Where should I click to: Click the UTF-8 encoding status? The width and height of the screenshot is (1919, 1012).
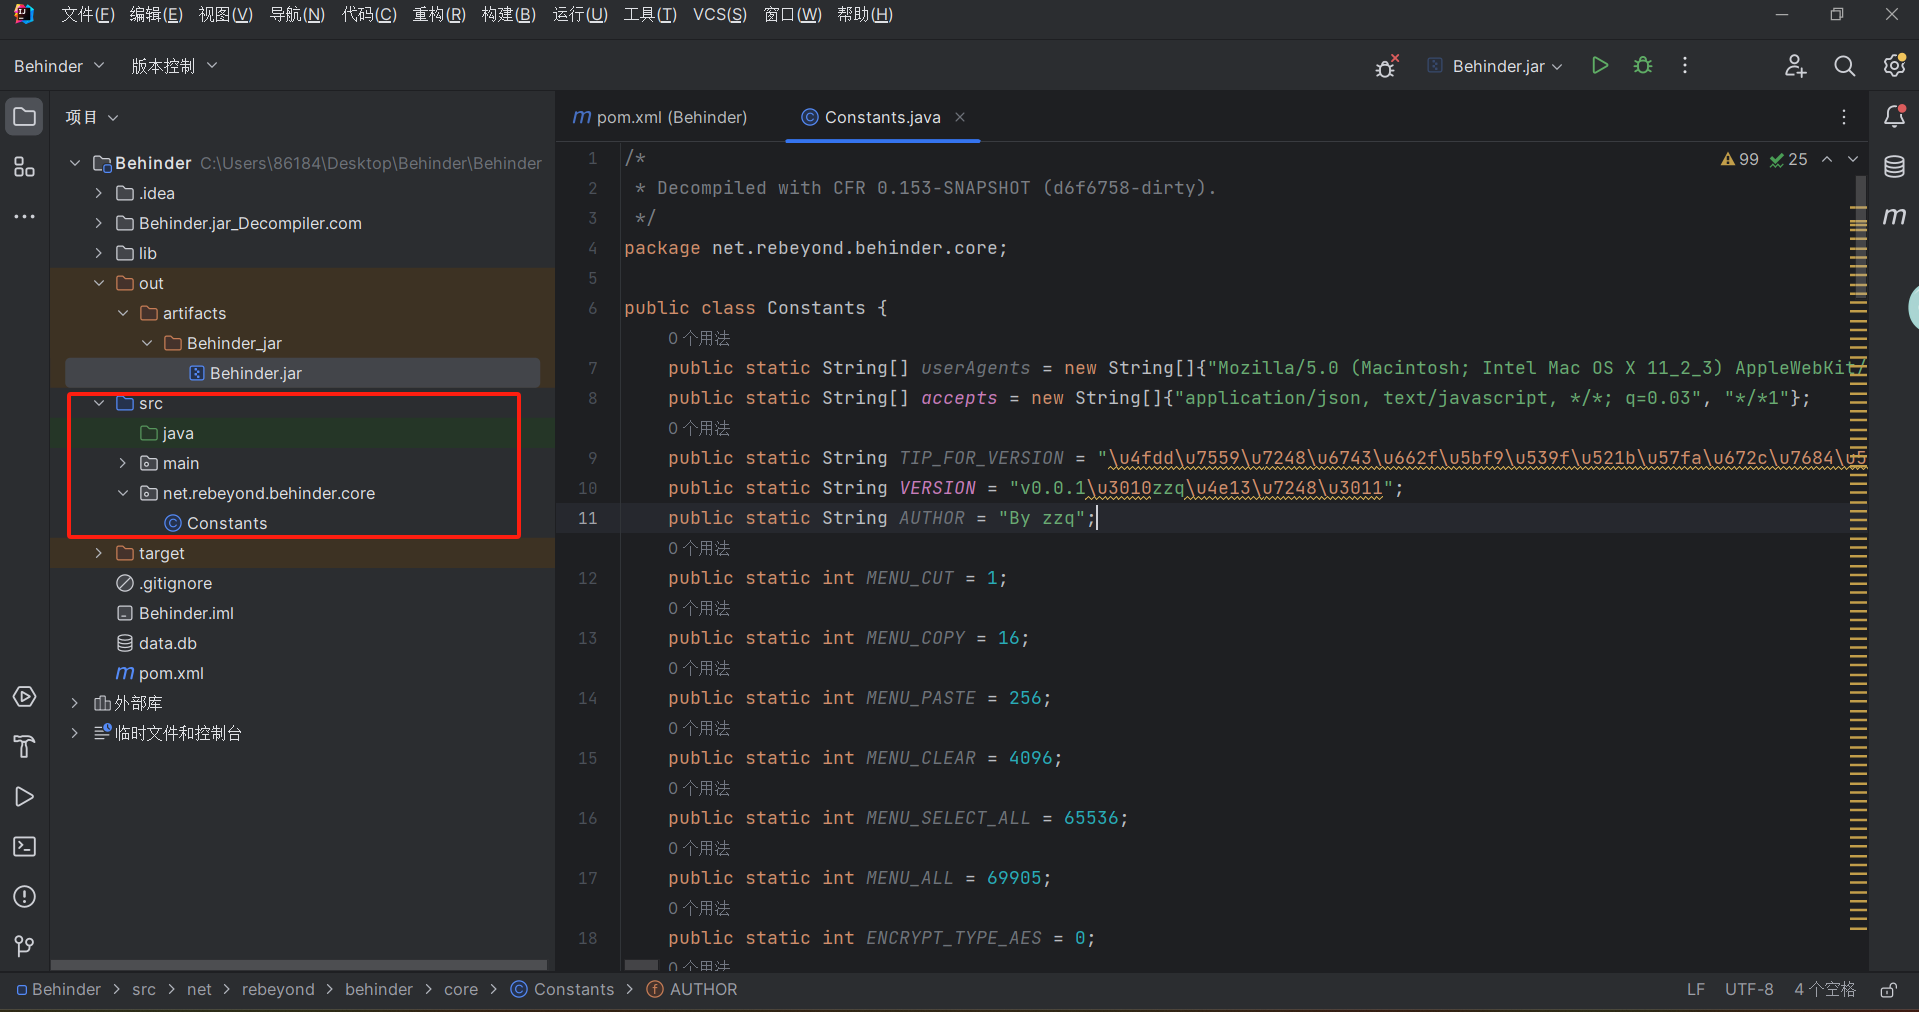1749,990
